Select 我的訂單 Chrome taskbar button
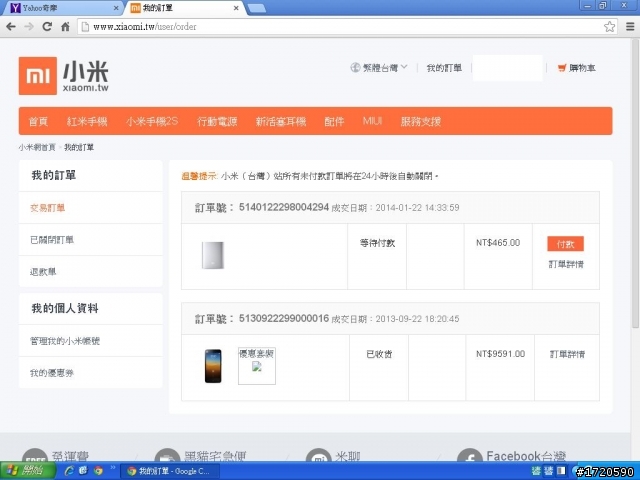The height and width of the screenshot is (480, 640). (169, 471)
